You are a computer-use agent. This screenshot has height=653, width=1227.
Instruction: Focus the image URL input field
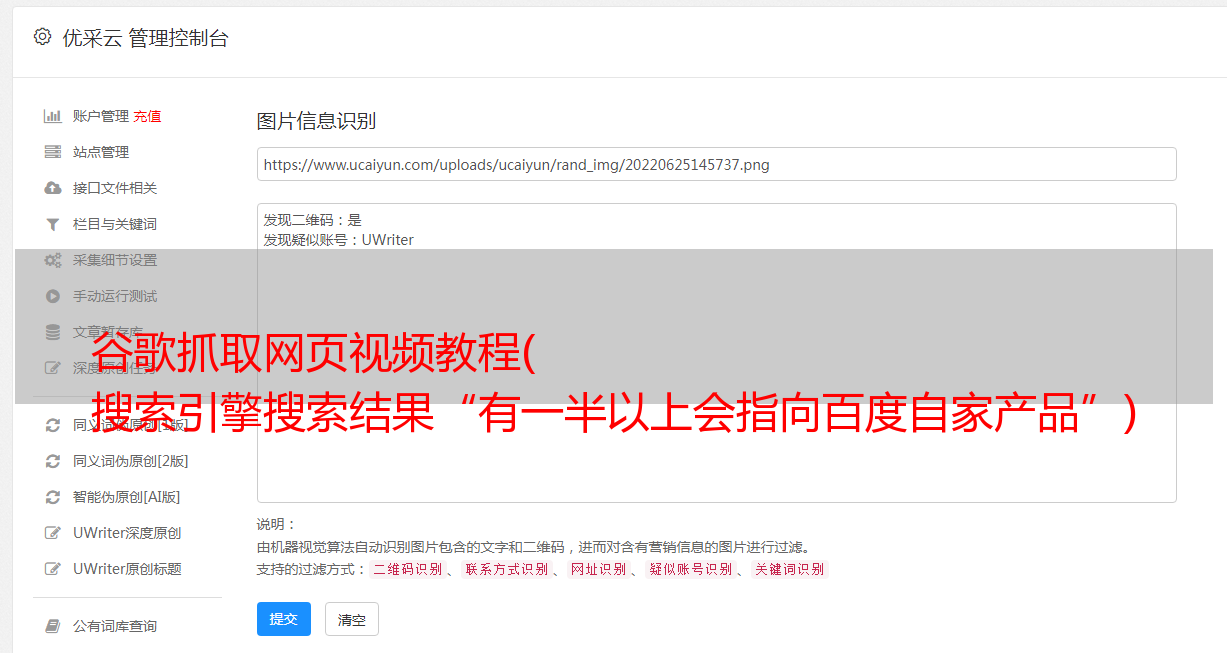[x=716, y=164]
